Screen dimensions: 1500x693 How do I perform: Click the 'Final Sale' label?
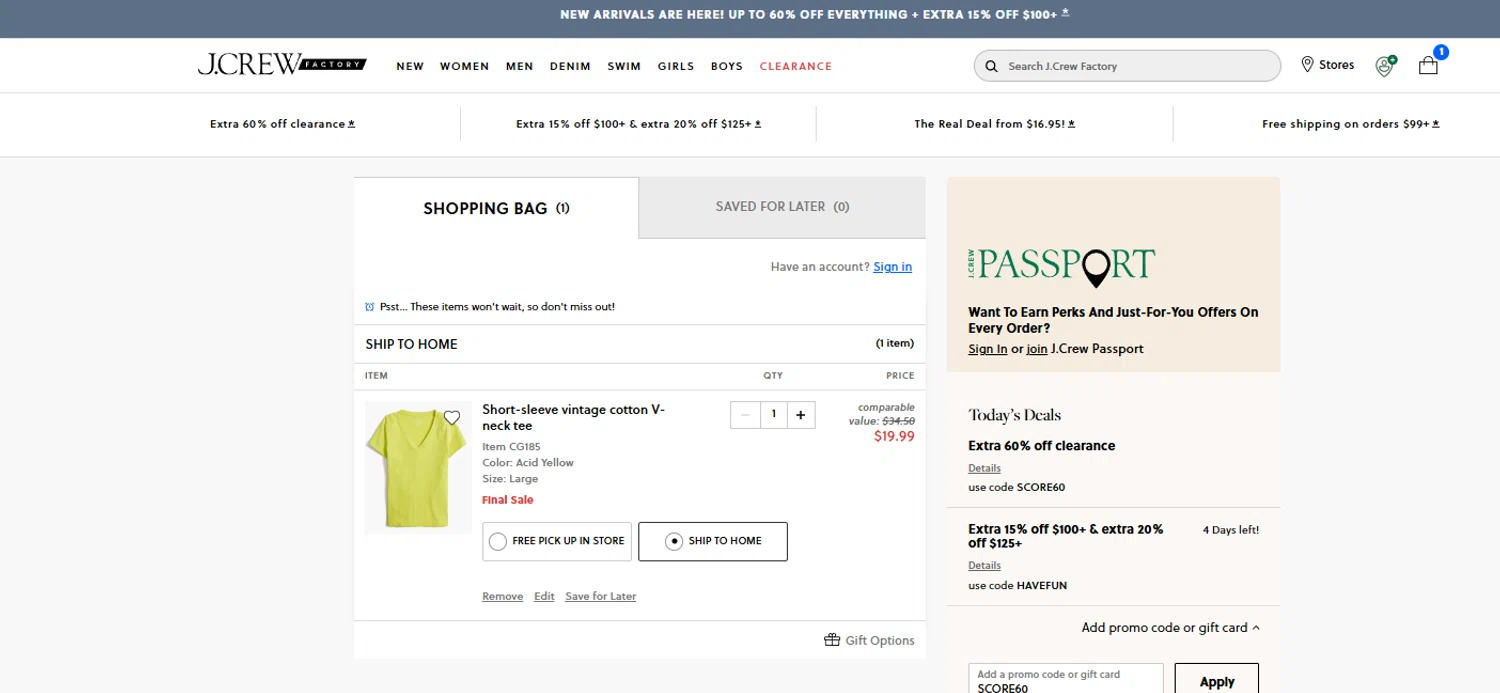click(508, 500)
